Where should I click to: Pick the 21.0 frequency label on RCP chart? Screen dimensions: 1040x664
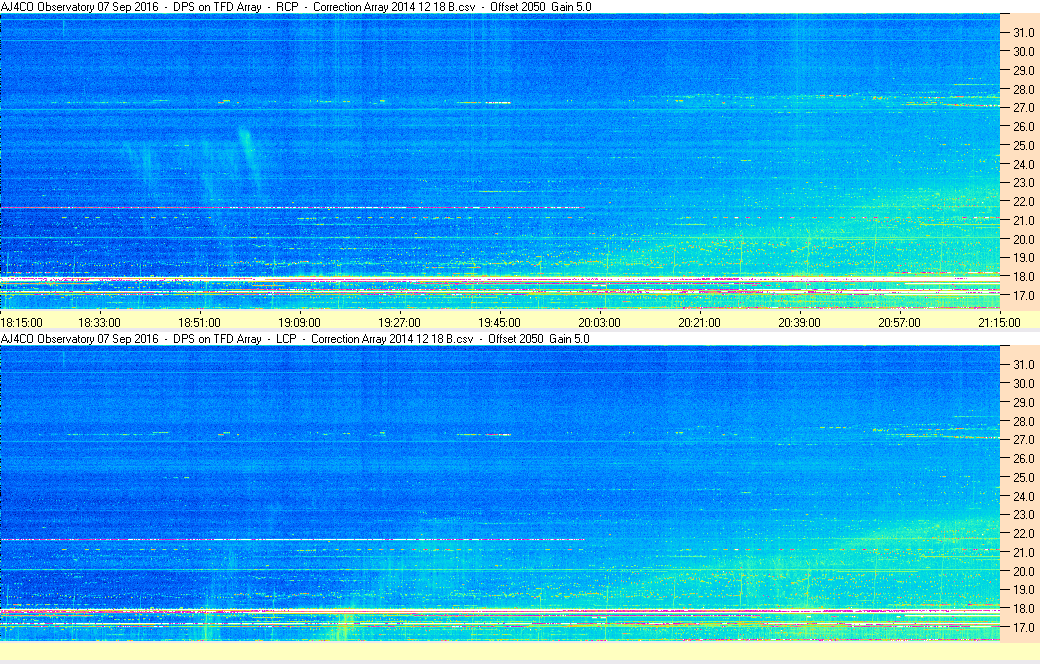pyautogui.click(x=1023, y=220)
